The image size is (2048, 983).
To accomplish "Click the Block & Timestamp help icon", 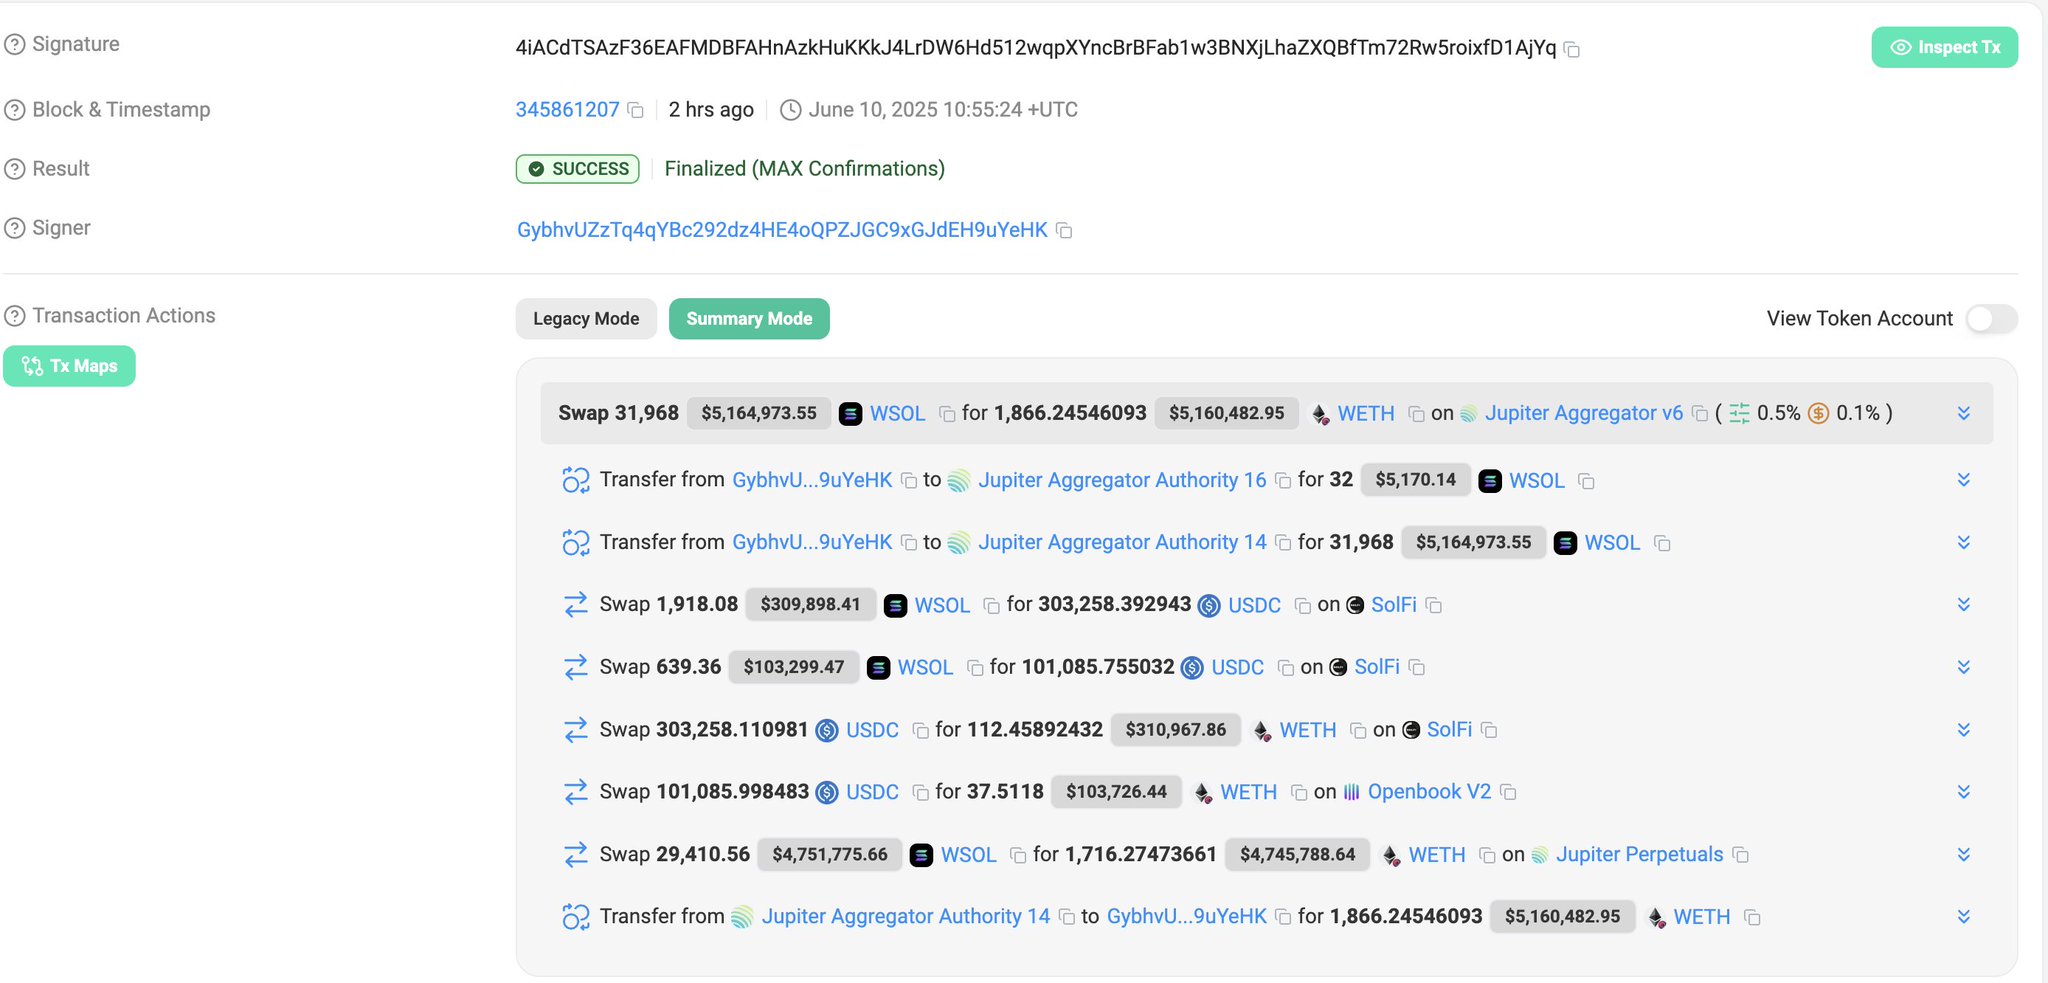I will tap(15, 110).
